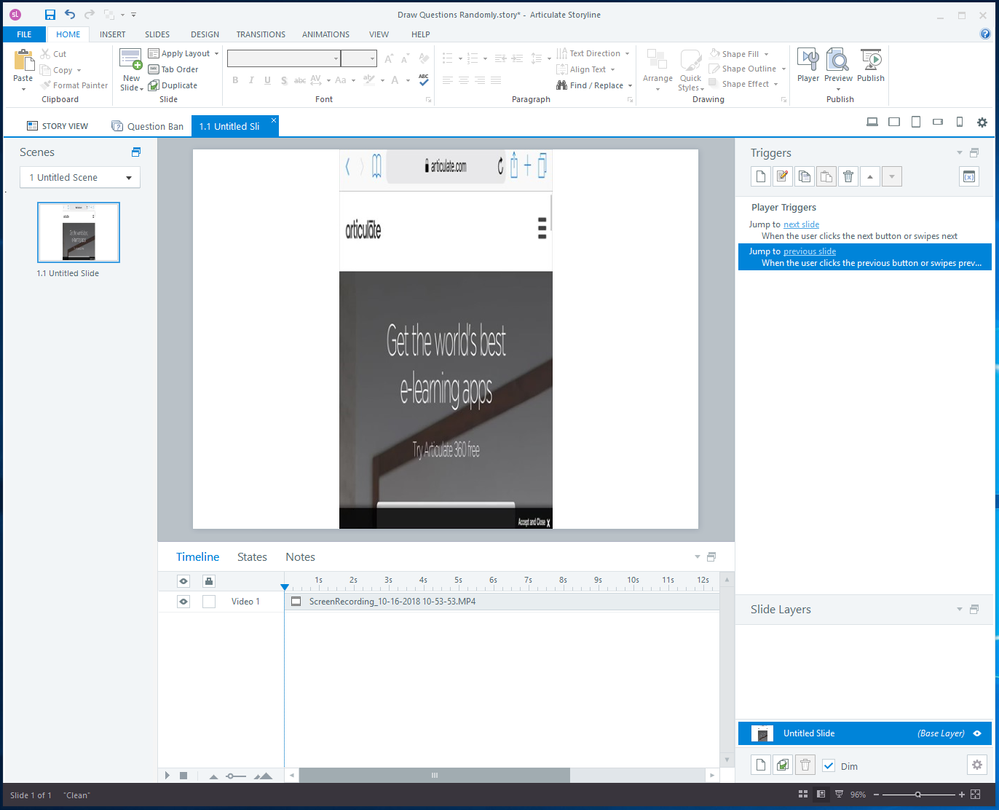Save the project with the floppy disk icon
Viewport: 999px width, 810px height.
(x=50, y=14)
